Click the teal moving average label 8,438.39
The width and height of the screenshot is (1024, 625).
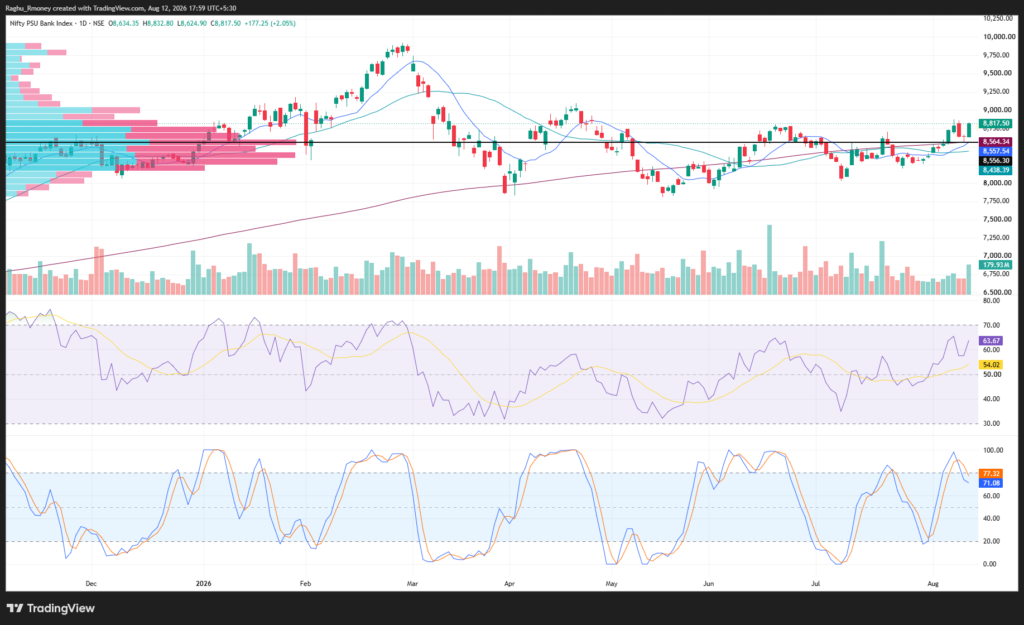pyautogui.click(x=996, y=170)
